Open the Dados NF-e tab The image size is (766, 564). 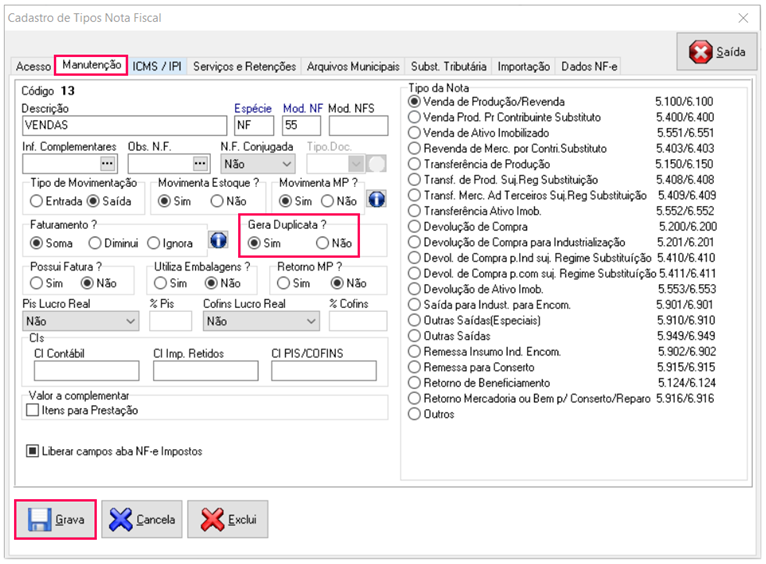(x=589, y=66)
